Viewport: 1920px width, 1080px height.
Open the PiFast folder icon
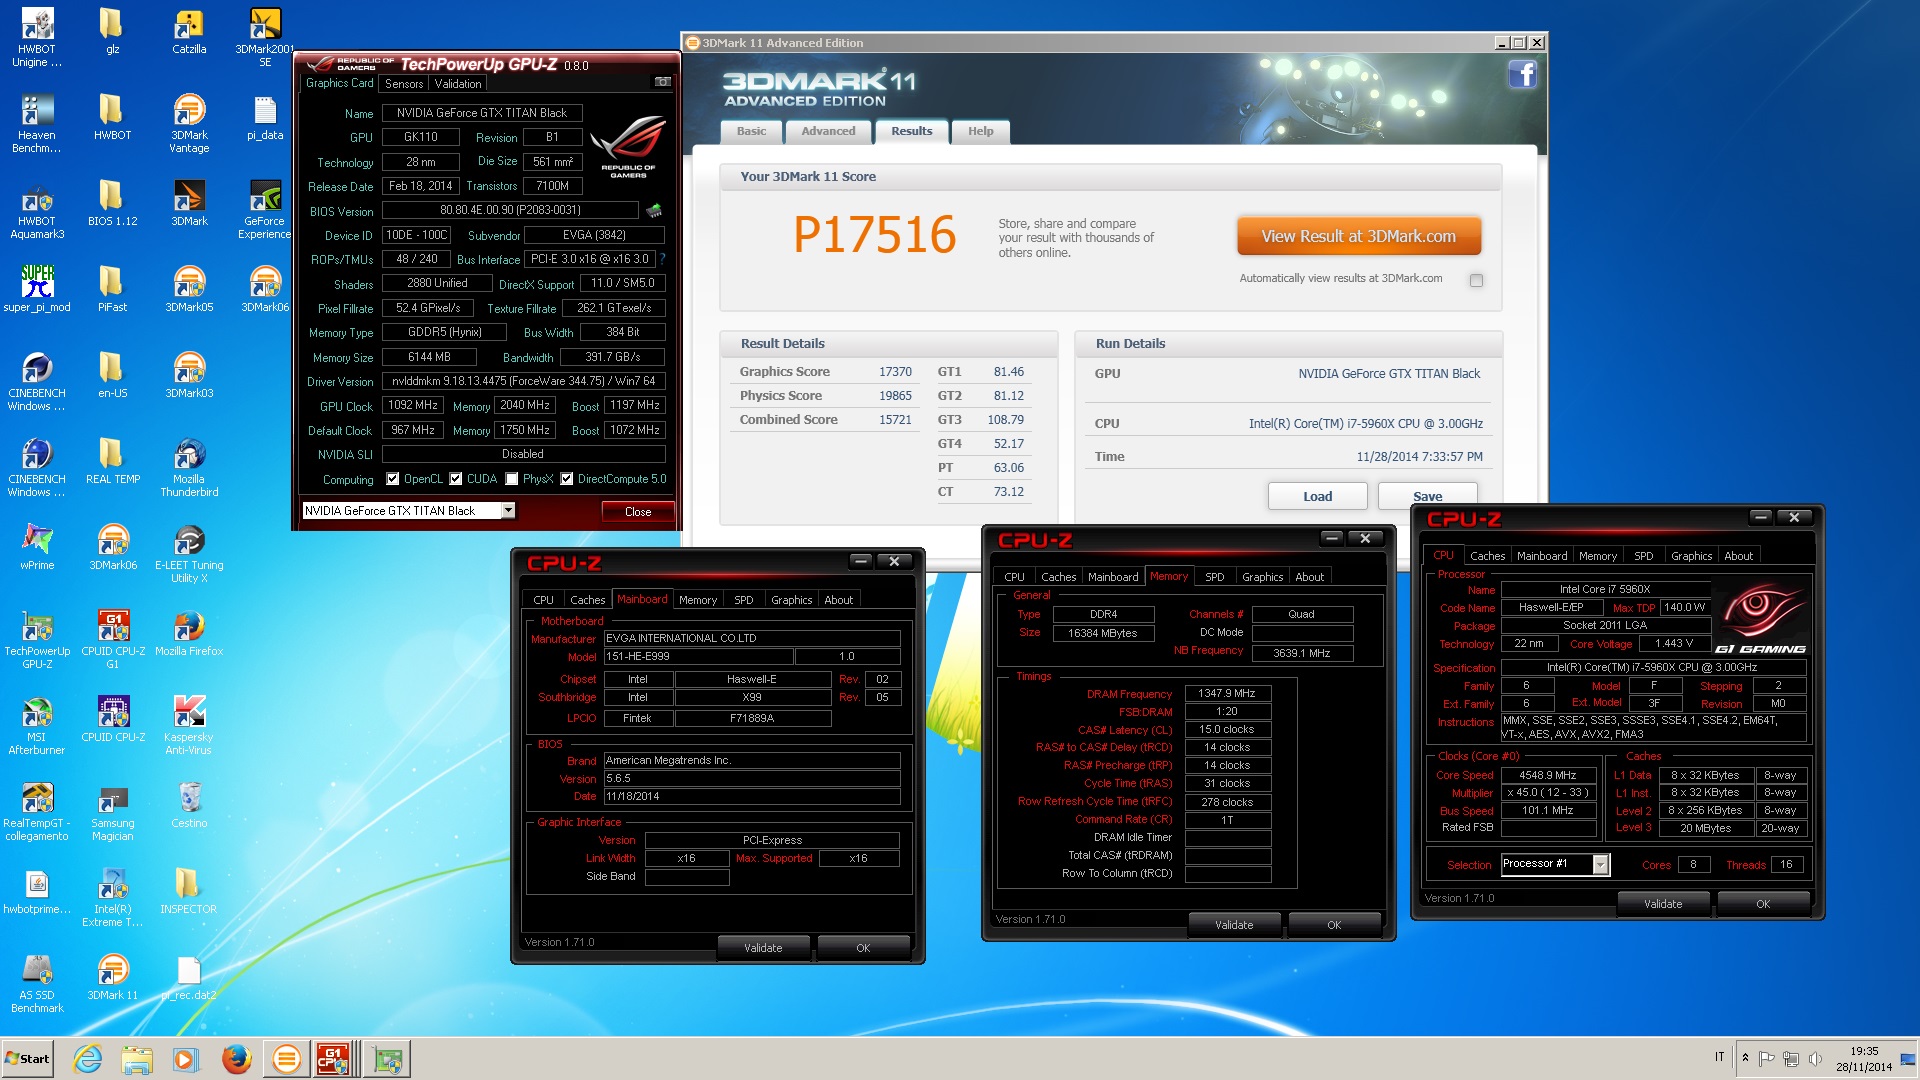(x=112, y=289)
